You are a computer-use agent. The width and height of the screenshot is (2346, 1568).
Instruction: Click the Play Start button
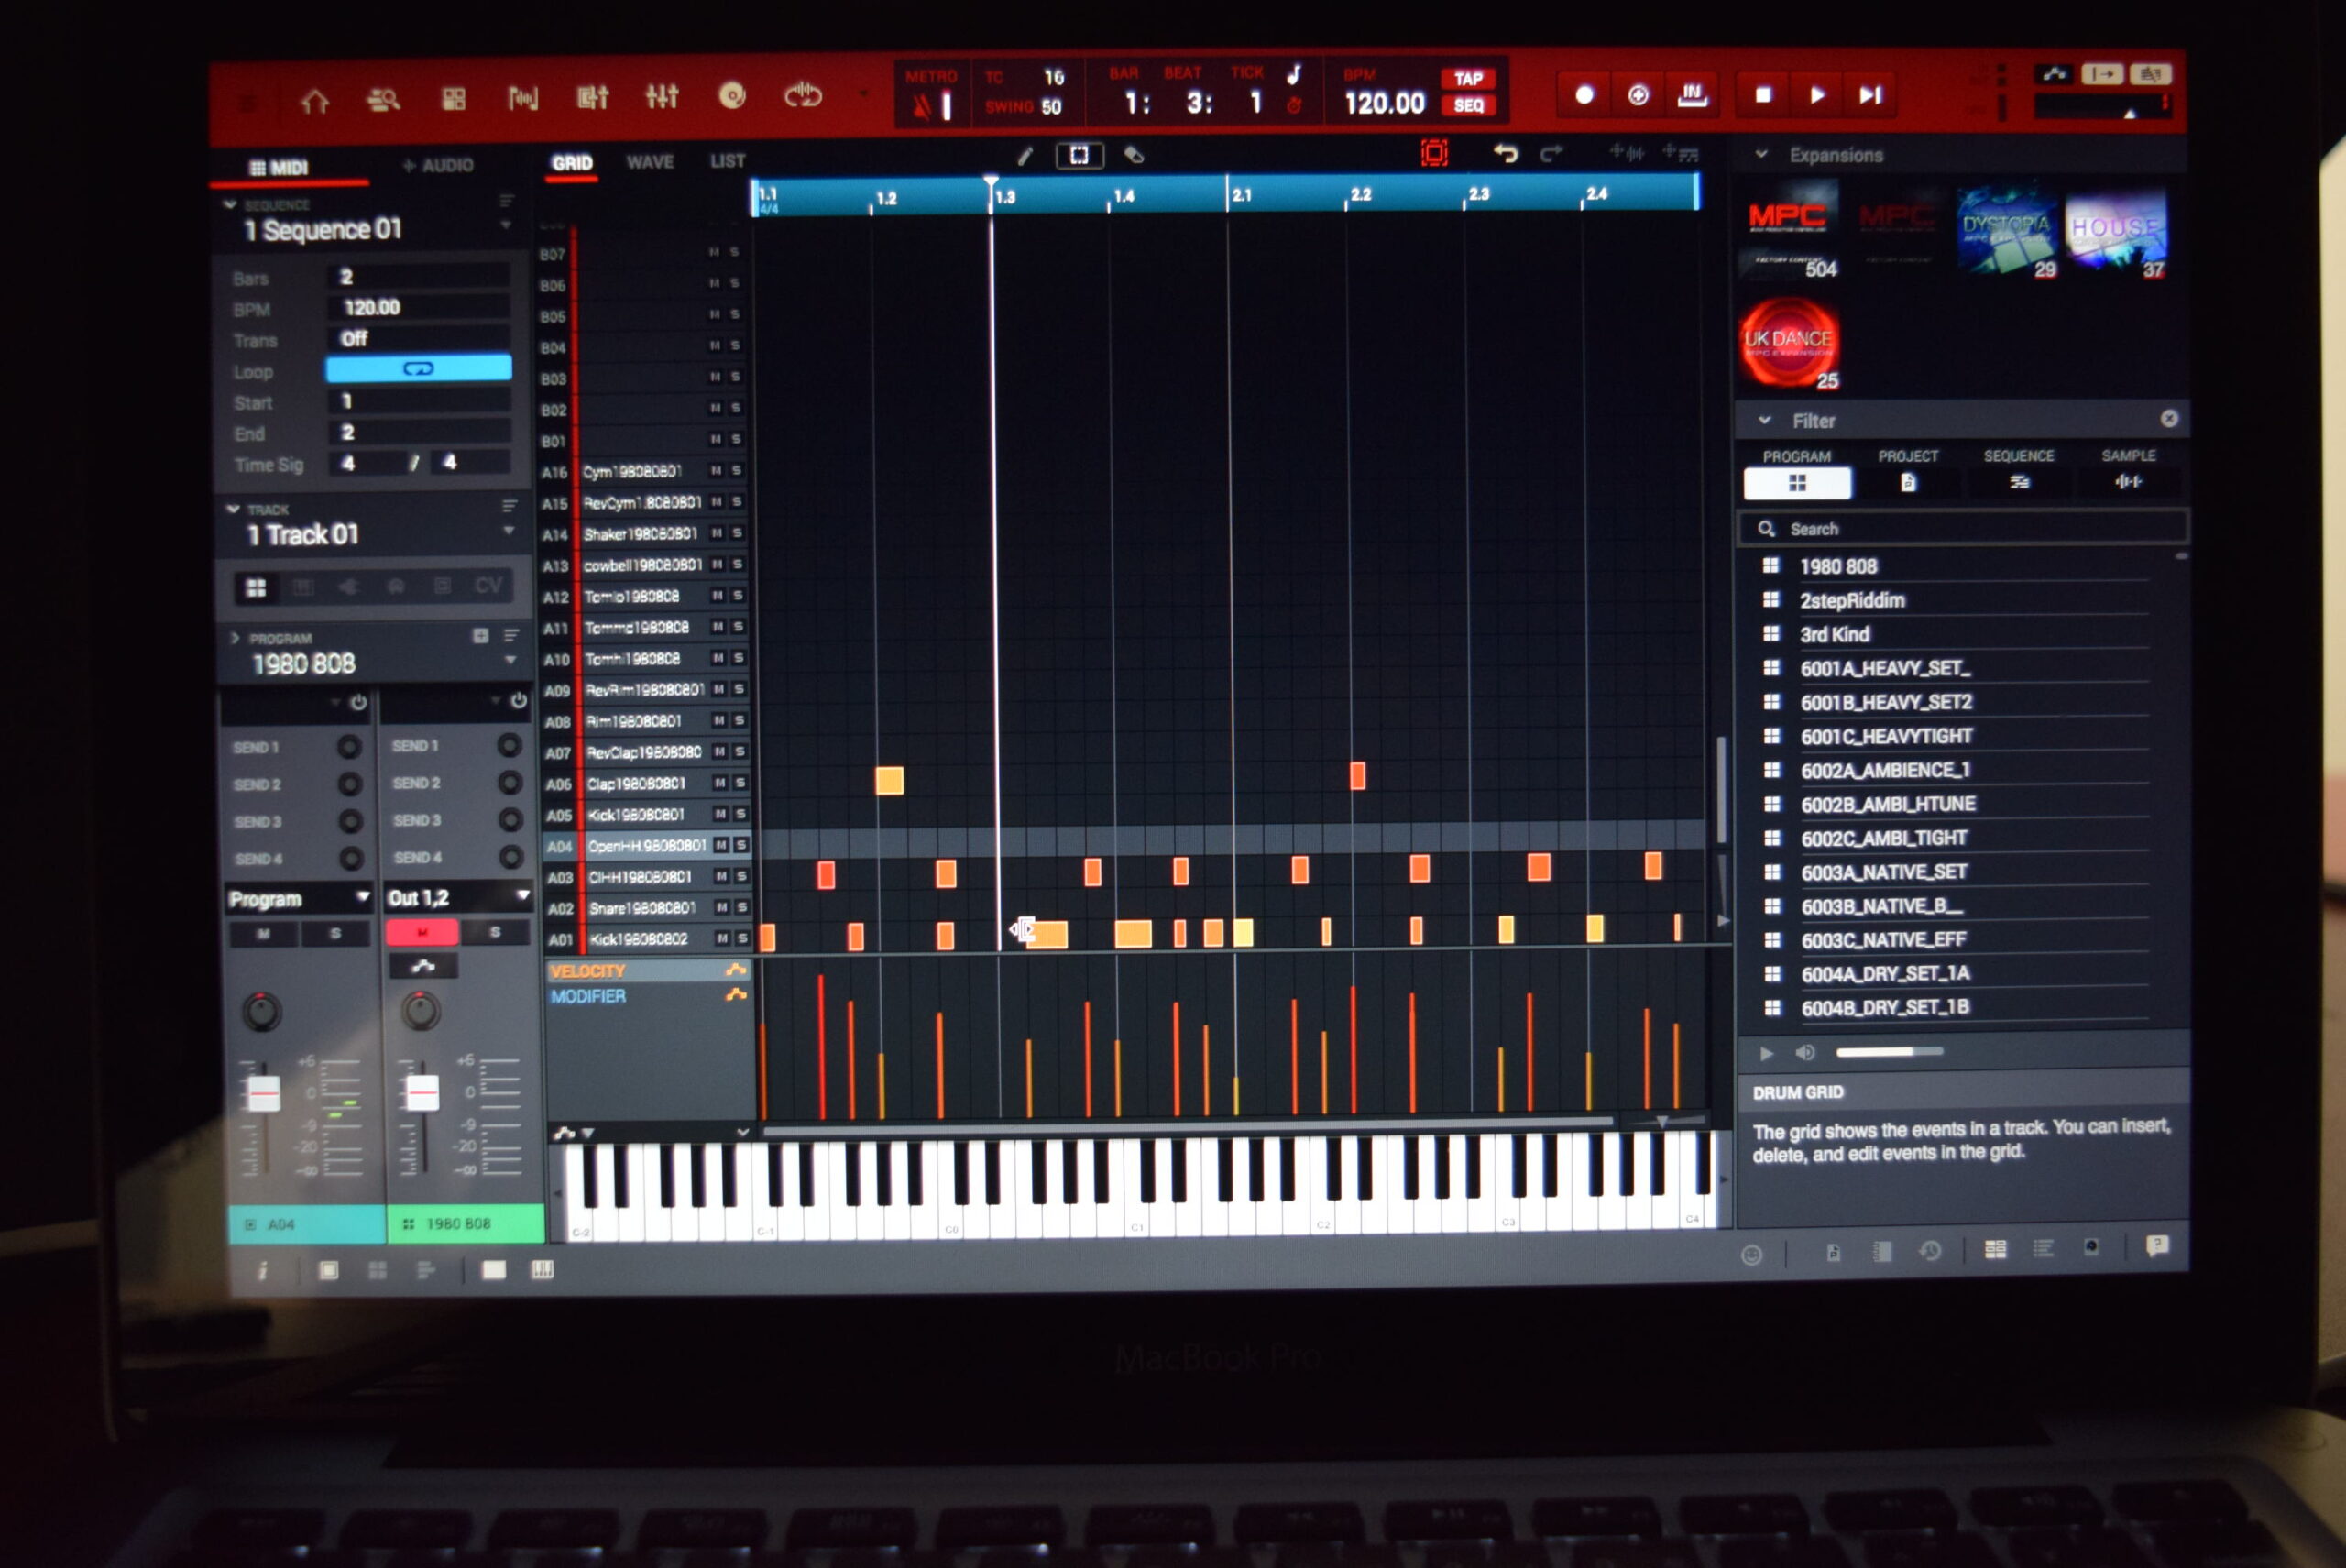[x=1870, y=95]
